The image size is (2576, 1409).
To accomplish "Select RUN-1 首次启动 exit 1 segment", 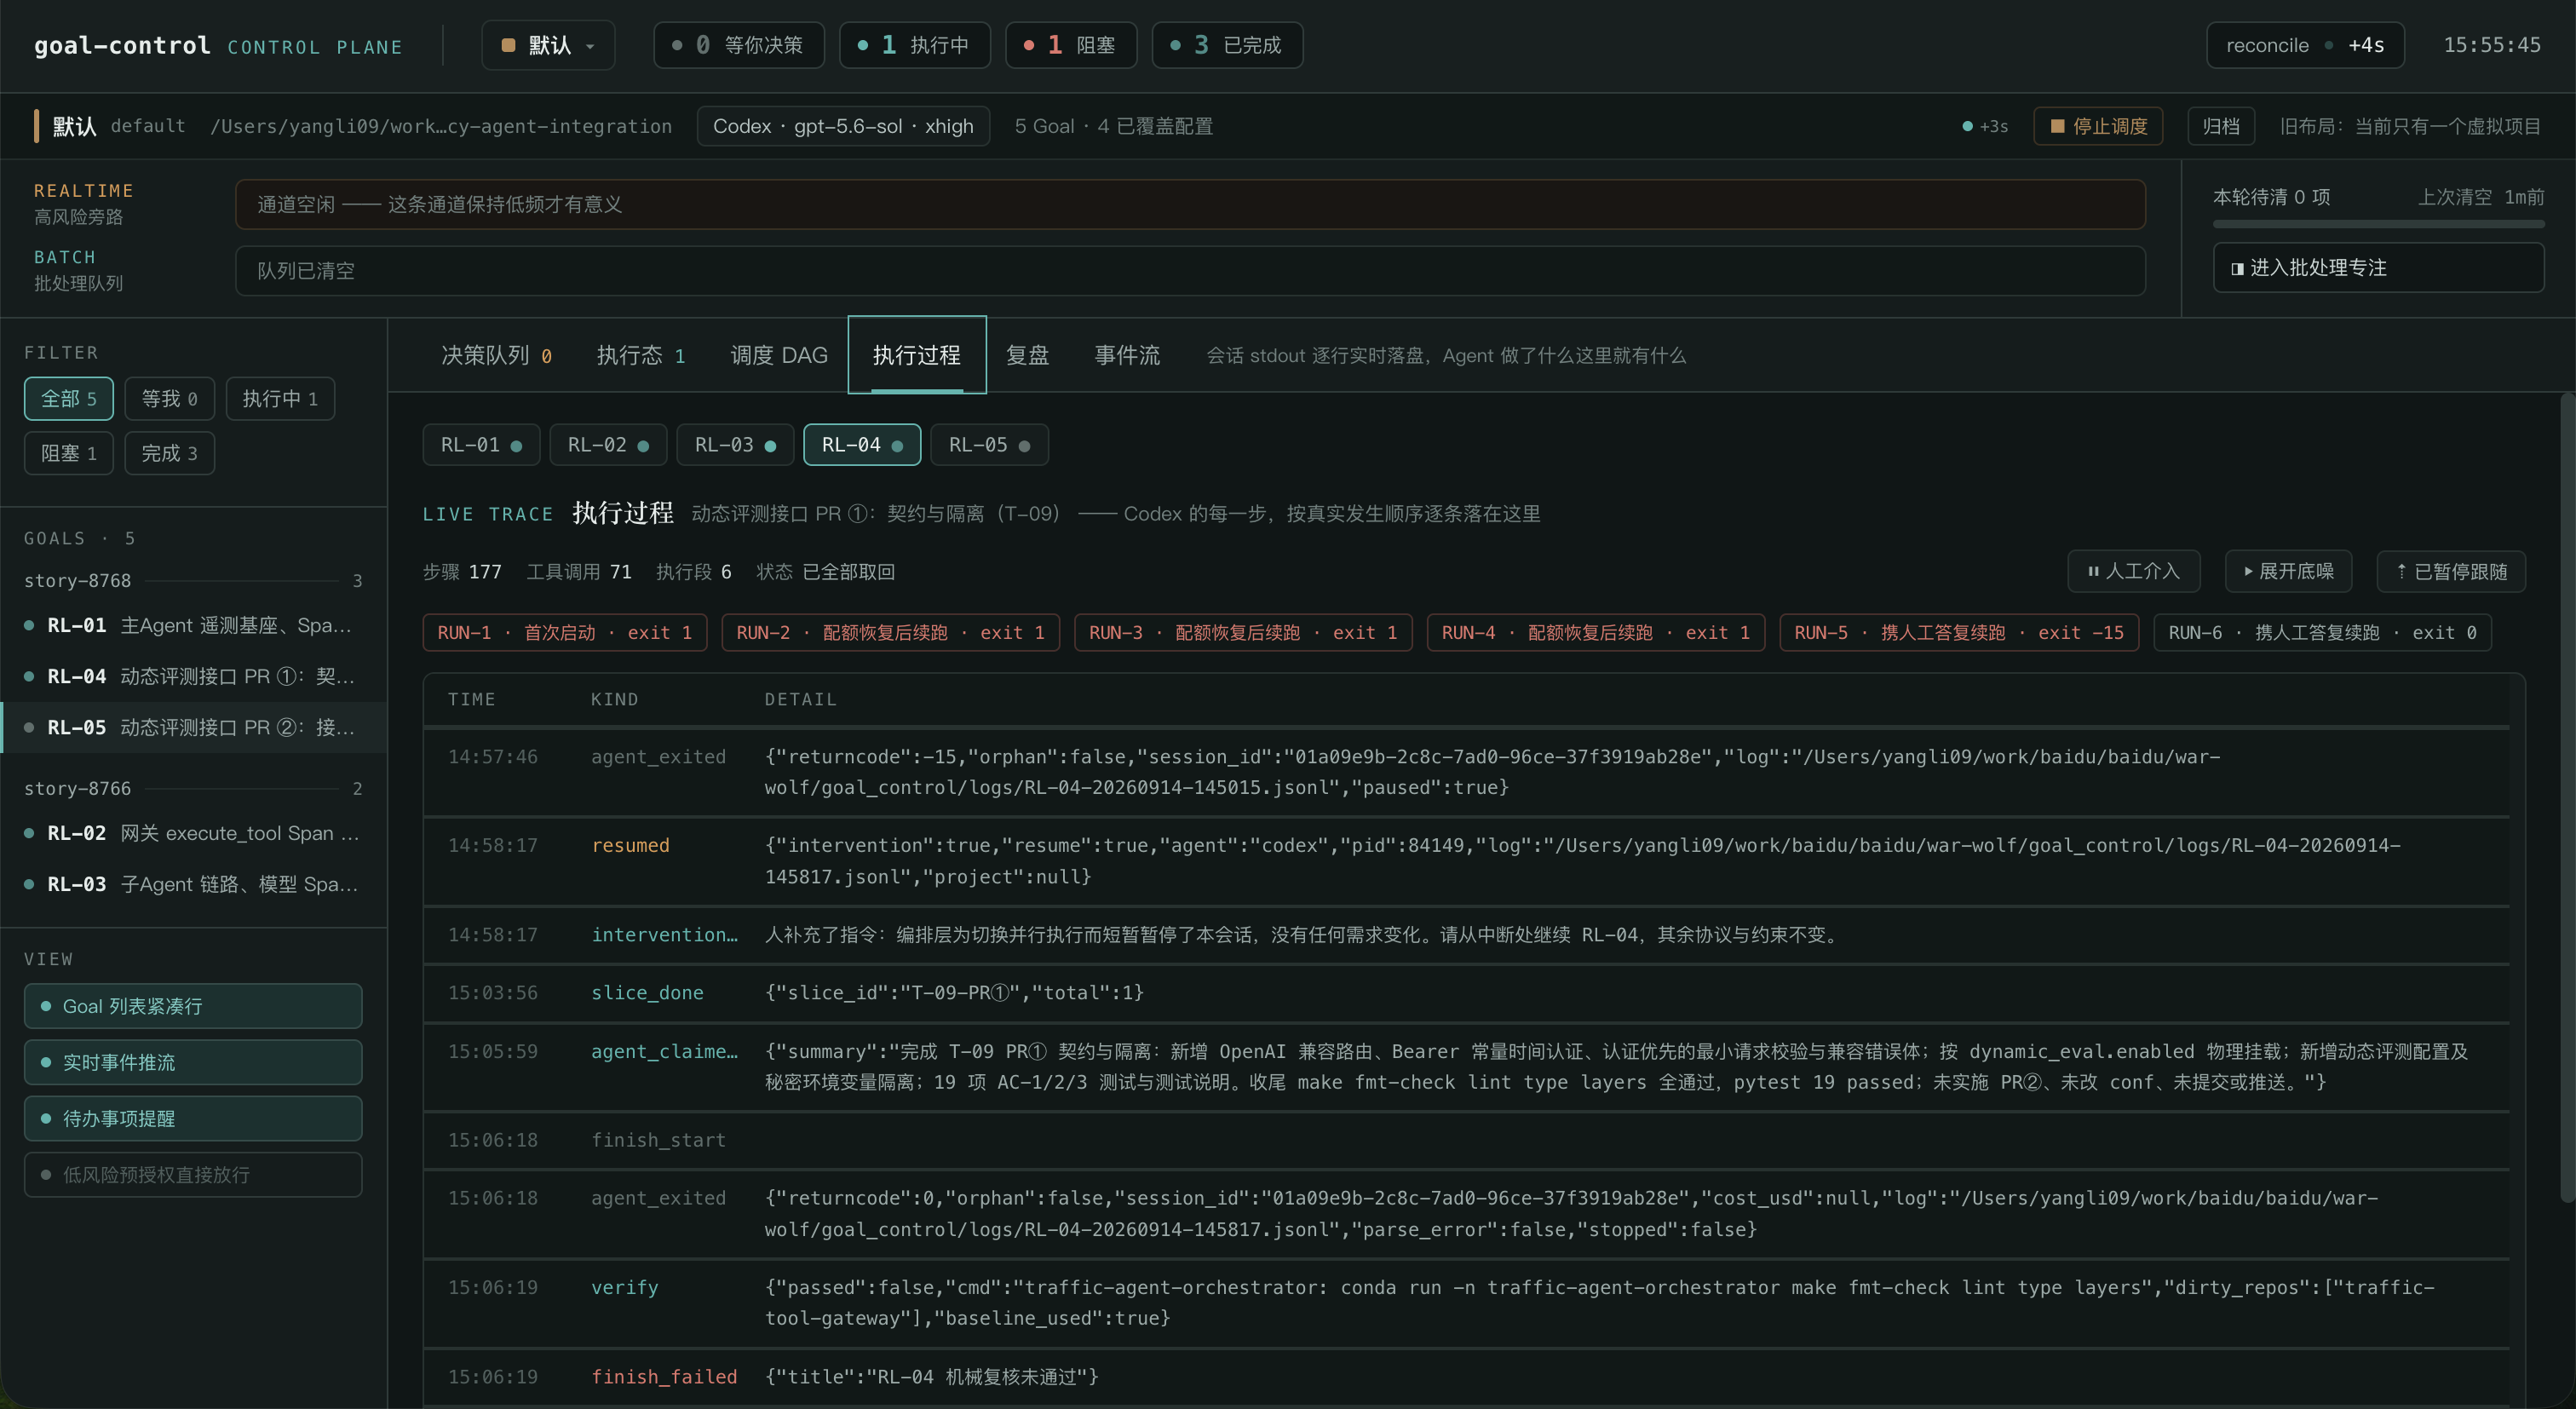I will 565,632.
